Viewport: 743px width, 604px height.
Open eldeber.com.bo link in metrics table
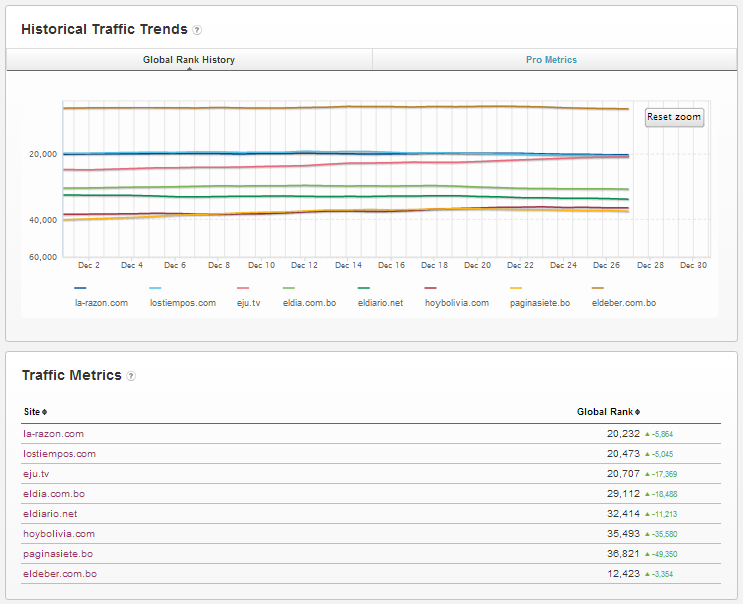(x=59, y=574)
